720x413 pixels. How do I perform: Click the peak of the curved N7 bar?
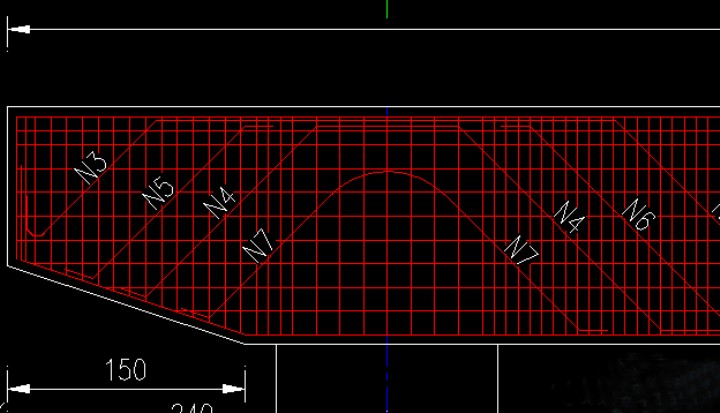(x=387, y=172)
